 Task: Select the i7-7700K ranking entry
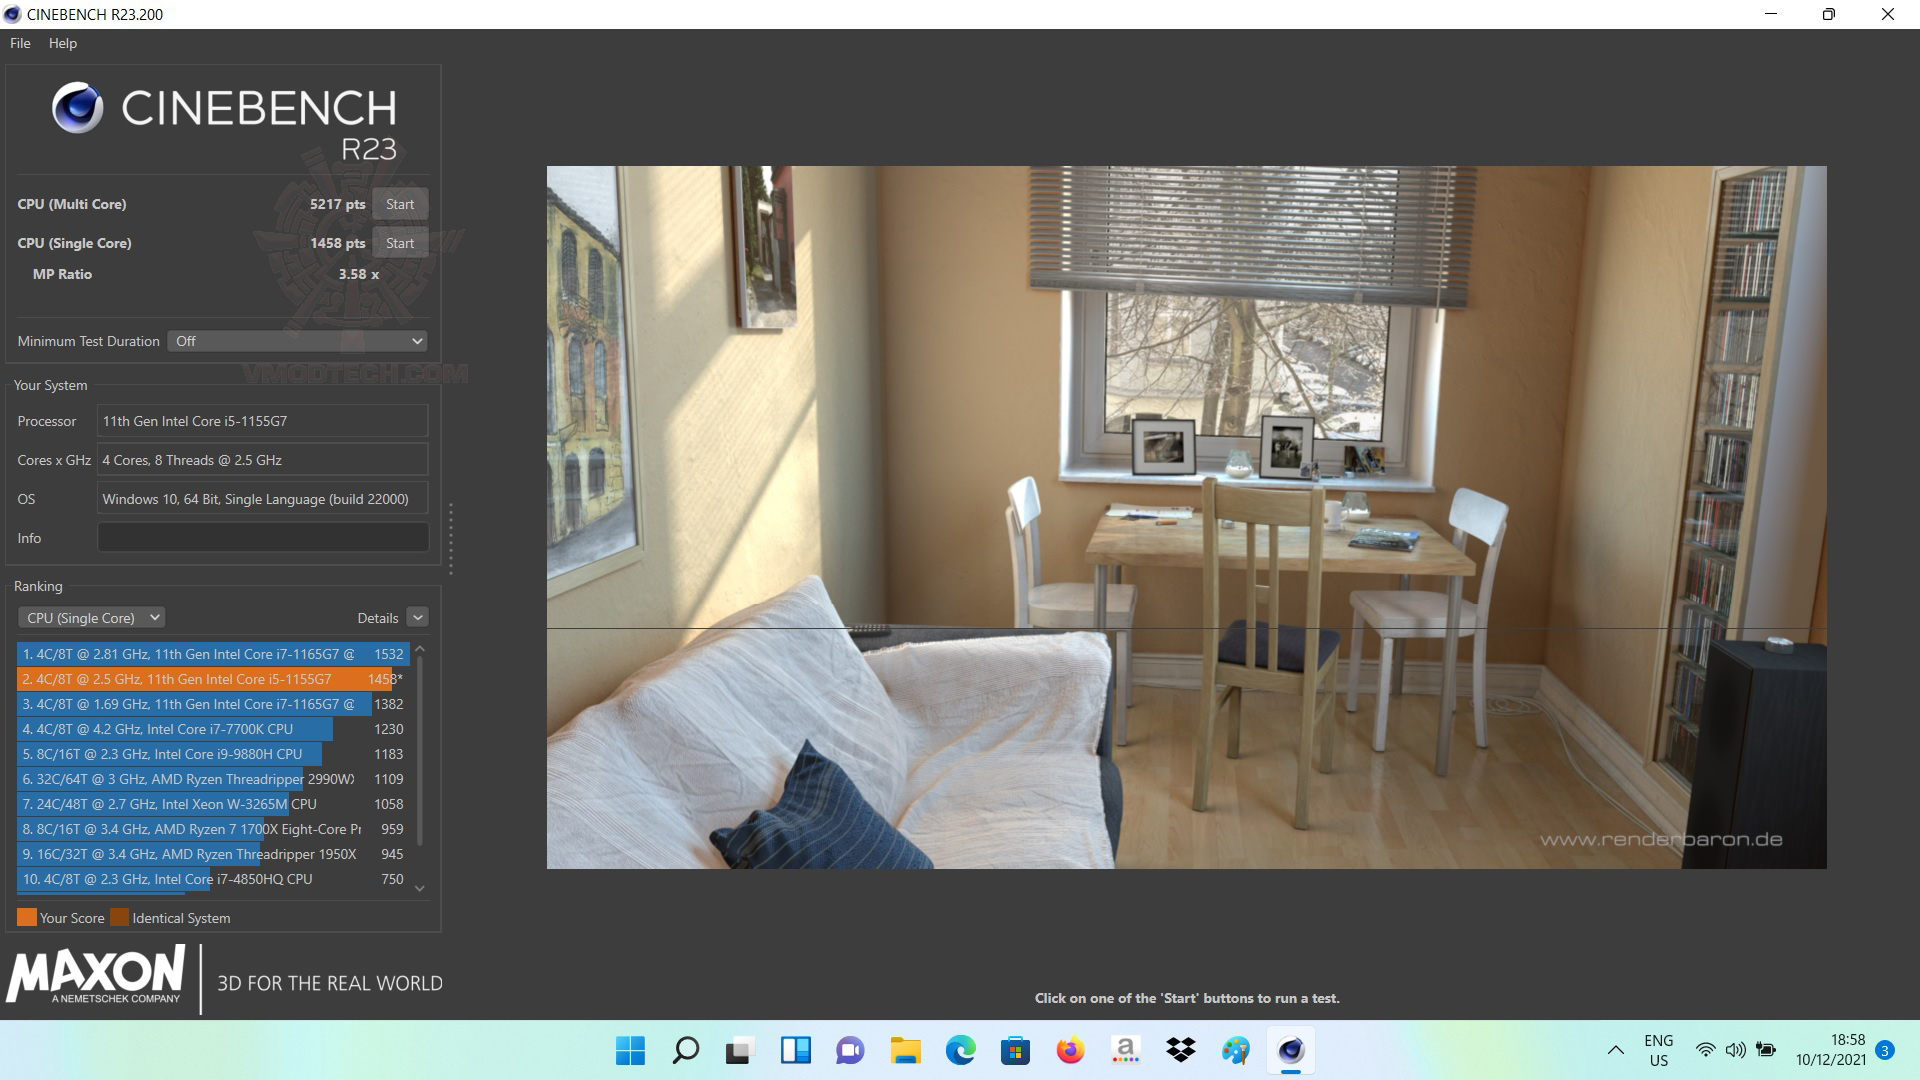(175, 729)
